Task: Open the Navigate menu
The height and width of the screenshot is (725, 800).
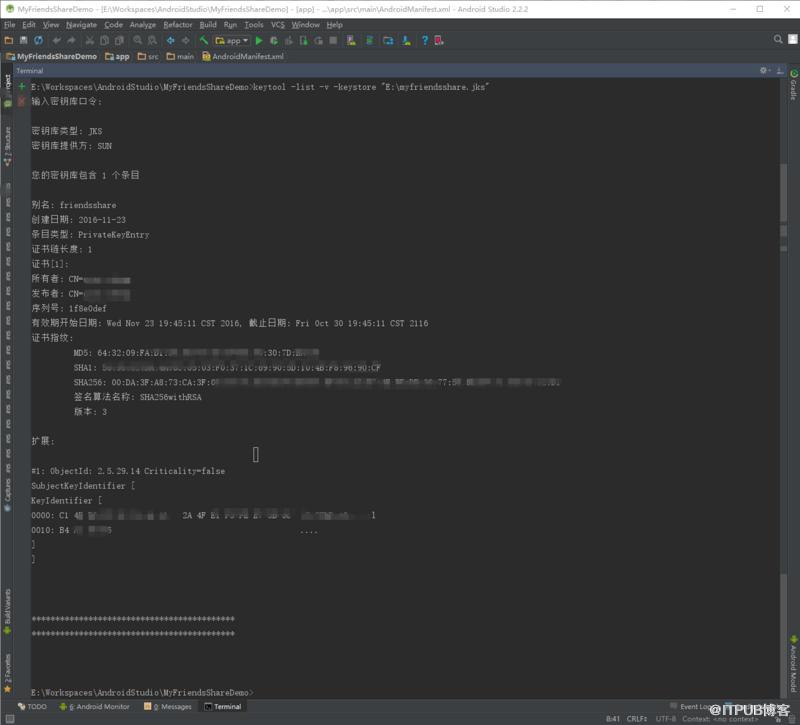Action: click(x=81, y=24)
